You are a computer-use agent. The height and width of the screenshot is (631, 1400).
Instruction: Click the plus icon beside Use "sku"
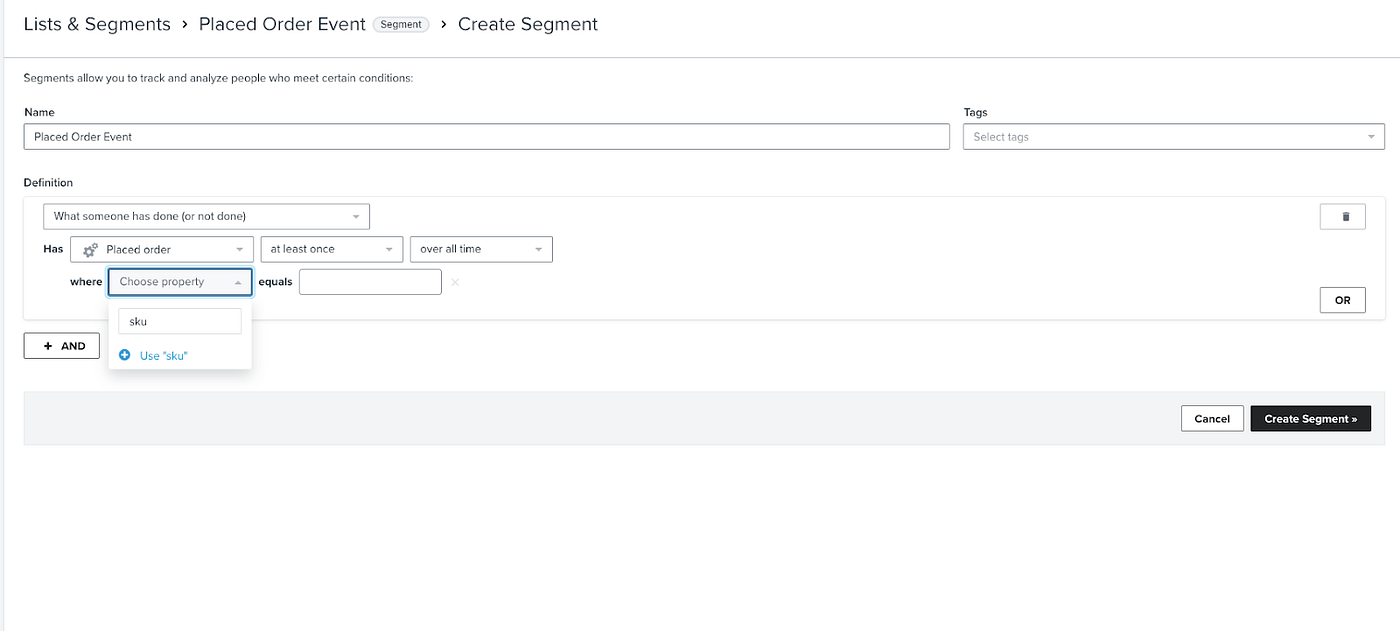tap(125, 355)
